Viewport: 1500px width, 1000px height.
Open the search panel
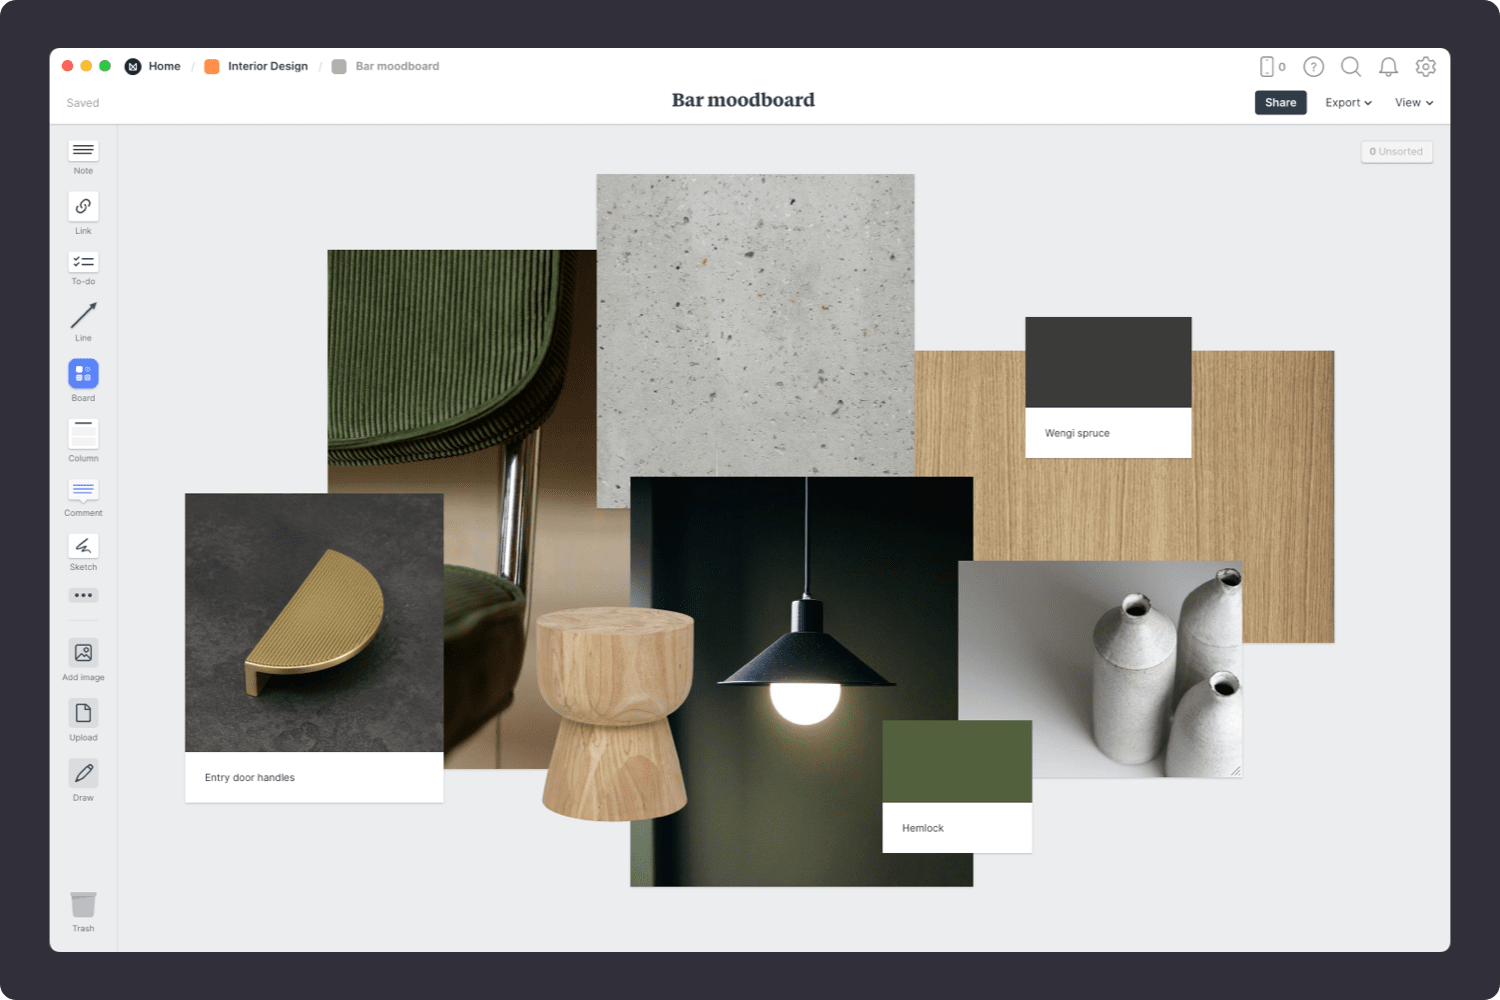[1350, 66]
